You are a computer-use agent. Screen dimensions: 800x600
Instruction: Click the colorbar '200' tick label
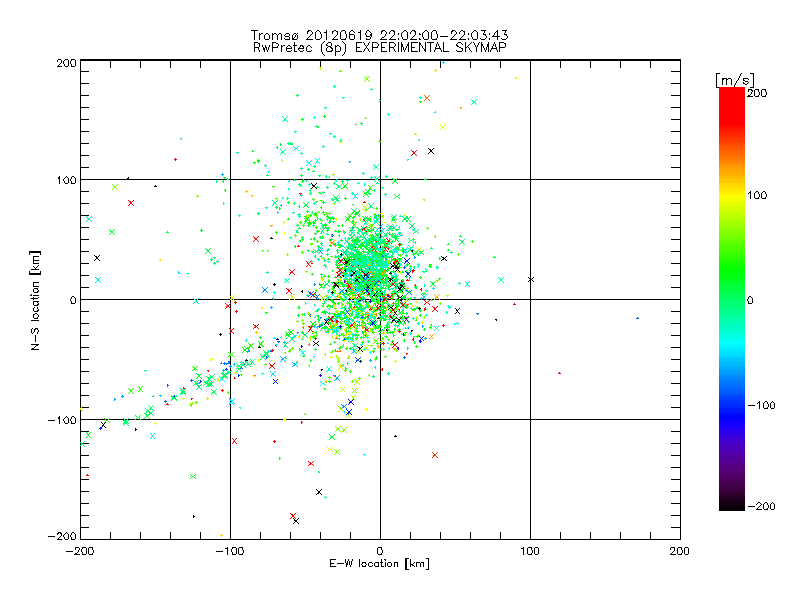[x=757, y=93]
